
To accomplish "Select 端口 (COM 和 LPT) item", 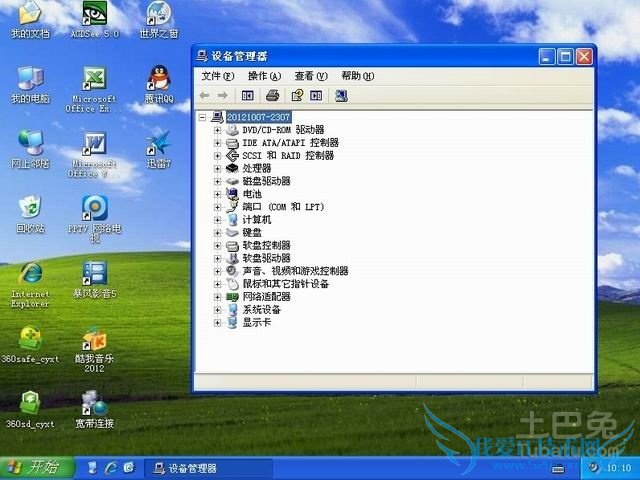I will pos(283,207).
